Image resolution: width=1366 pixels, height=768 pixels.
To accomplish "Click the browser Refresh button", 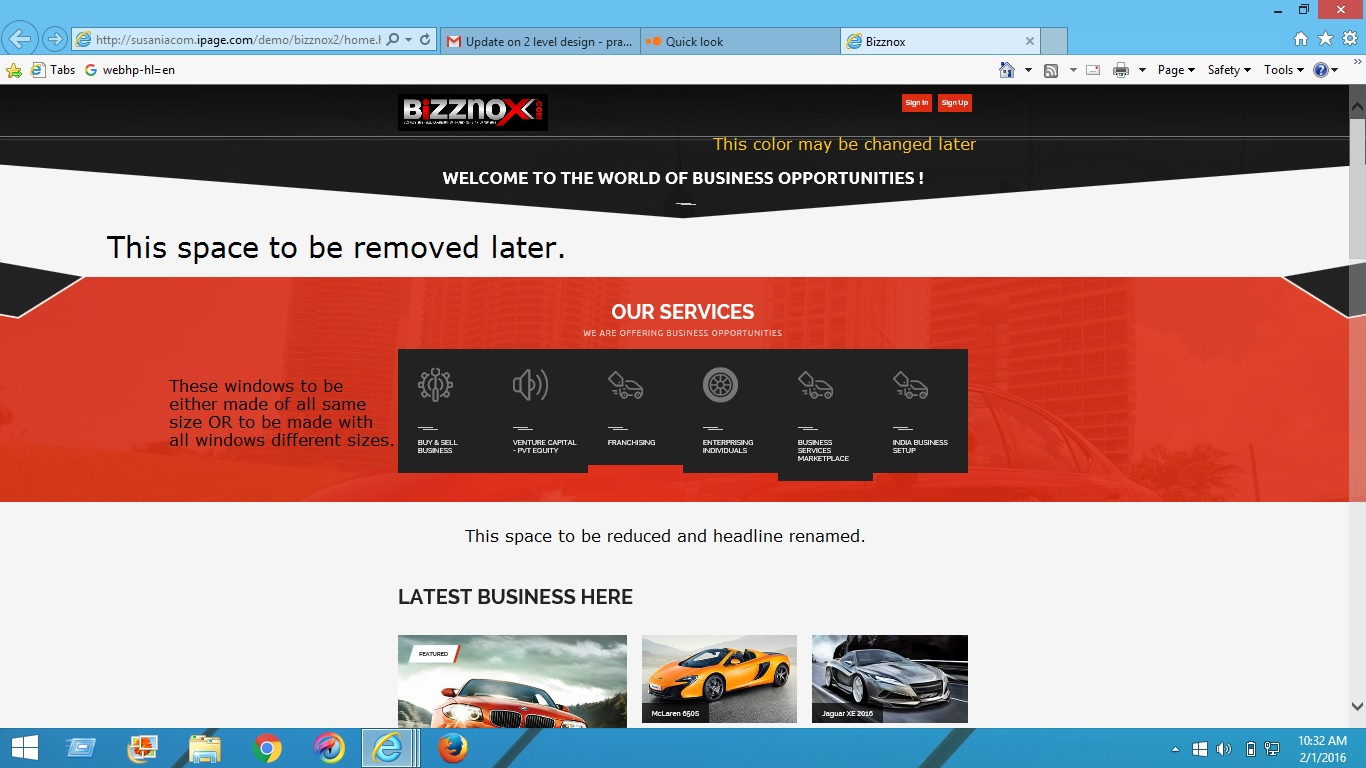I will [425, 40].
